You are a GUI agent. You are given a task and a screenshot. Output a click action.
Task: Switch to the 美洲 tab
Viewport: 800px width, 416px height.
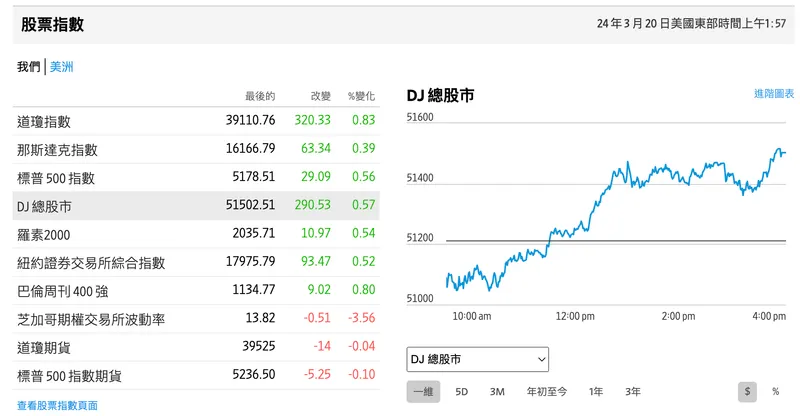point(62,67)
